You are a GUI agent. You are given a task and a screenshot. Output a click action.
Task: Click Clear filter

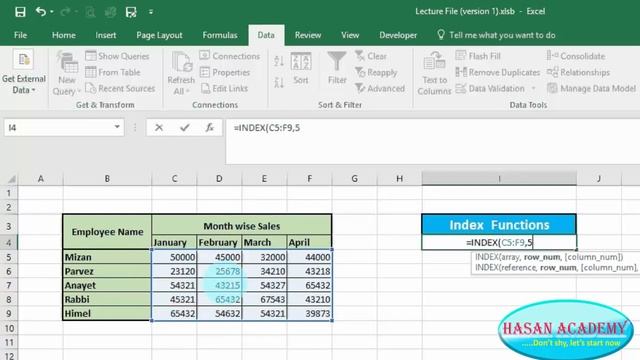371,56
